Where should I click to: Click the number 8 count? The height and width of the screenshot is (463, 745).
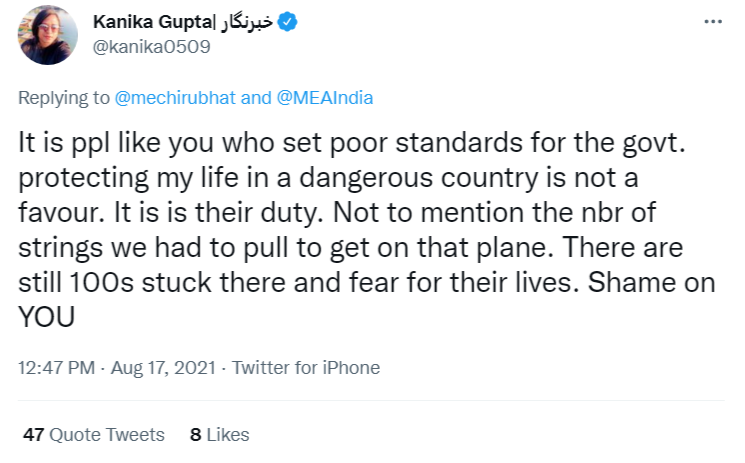tap(195, 435)
